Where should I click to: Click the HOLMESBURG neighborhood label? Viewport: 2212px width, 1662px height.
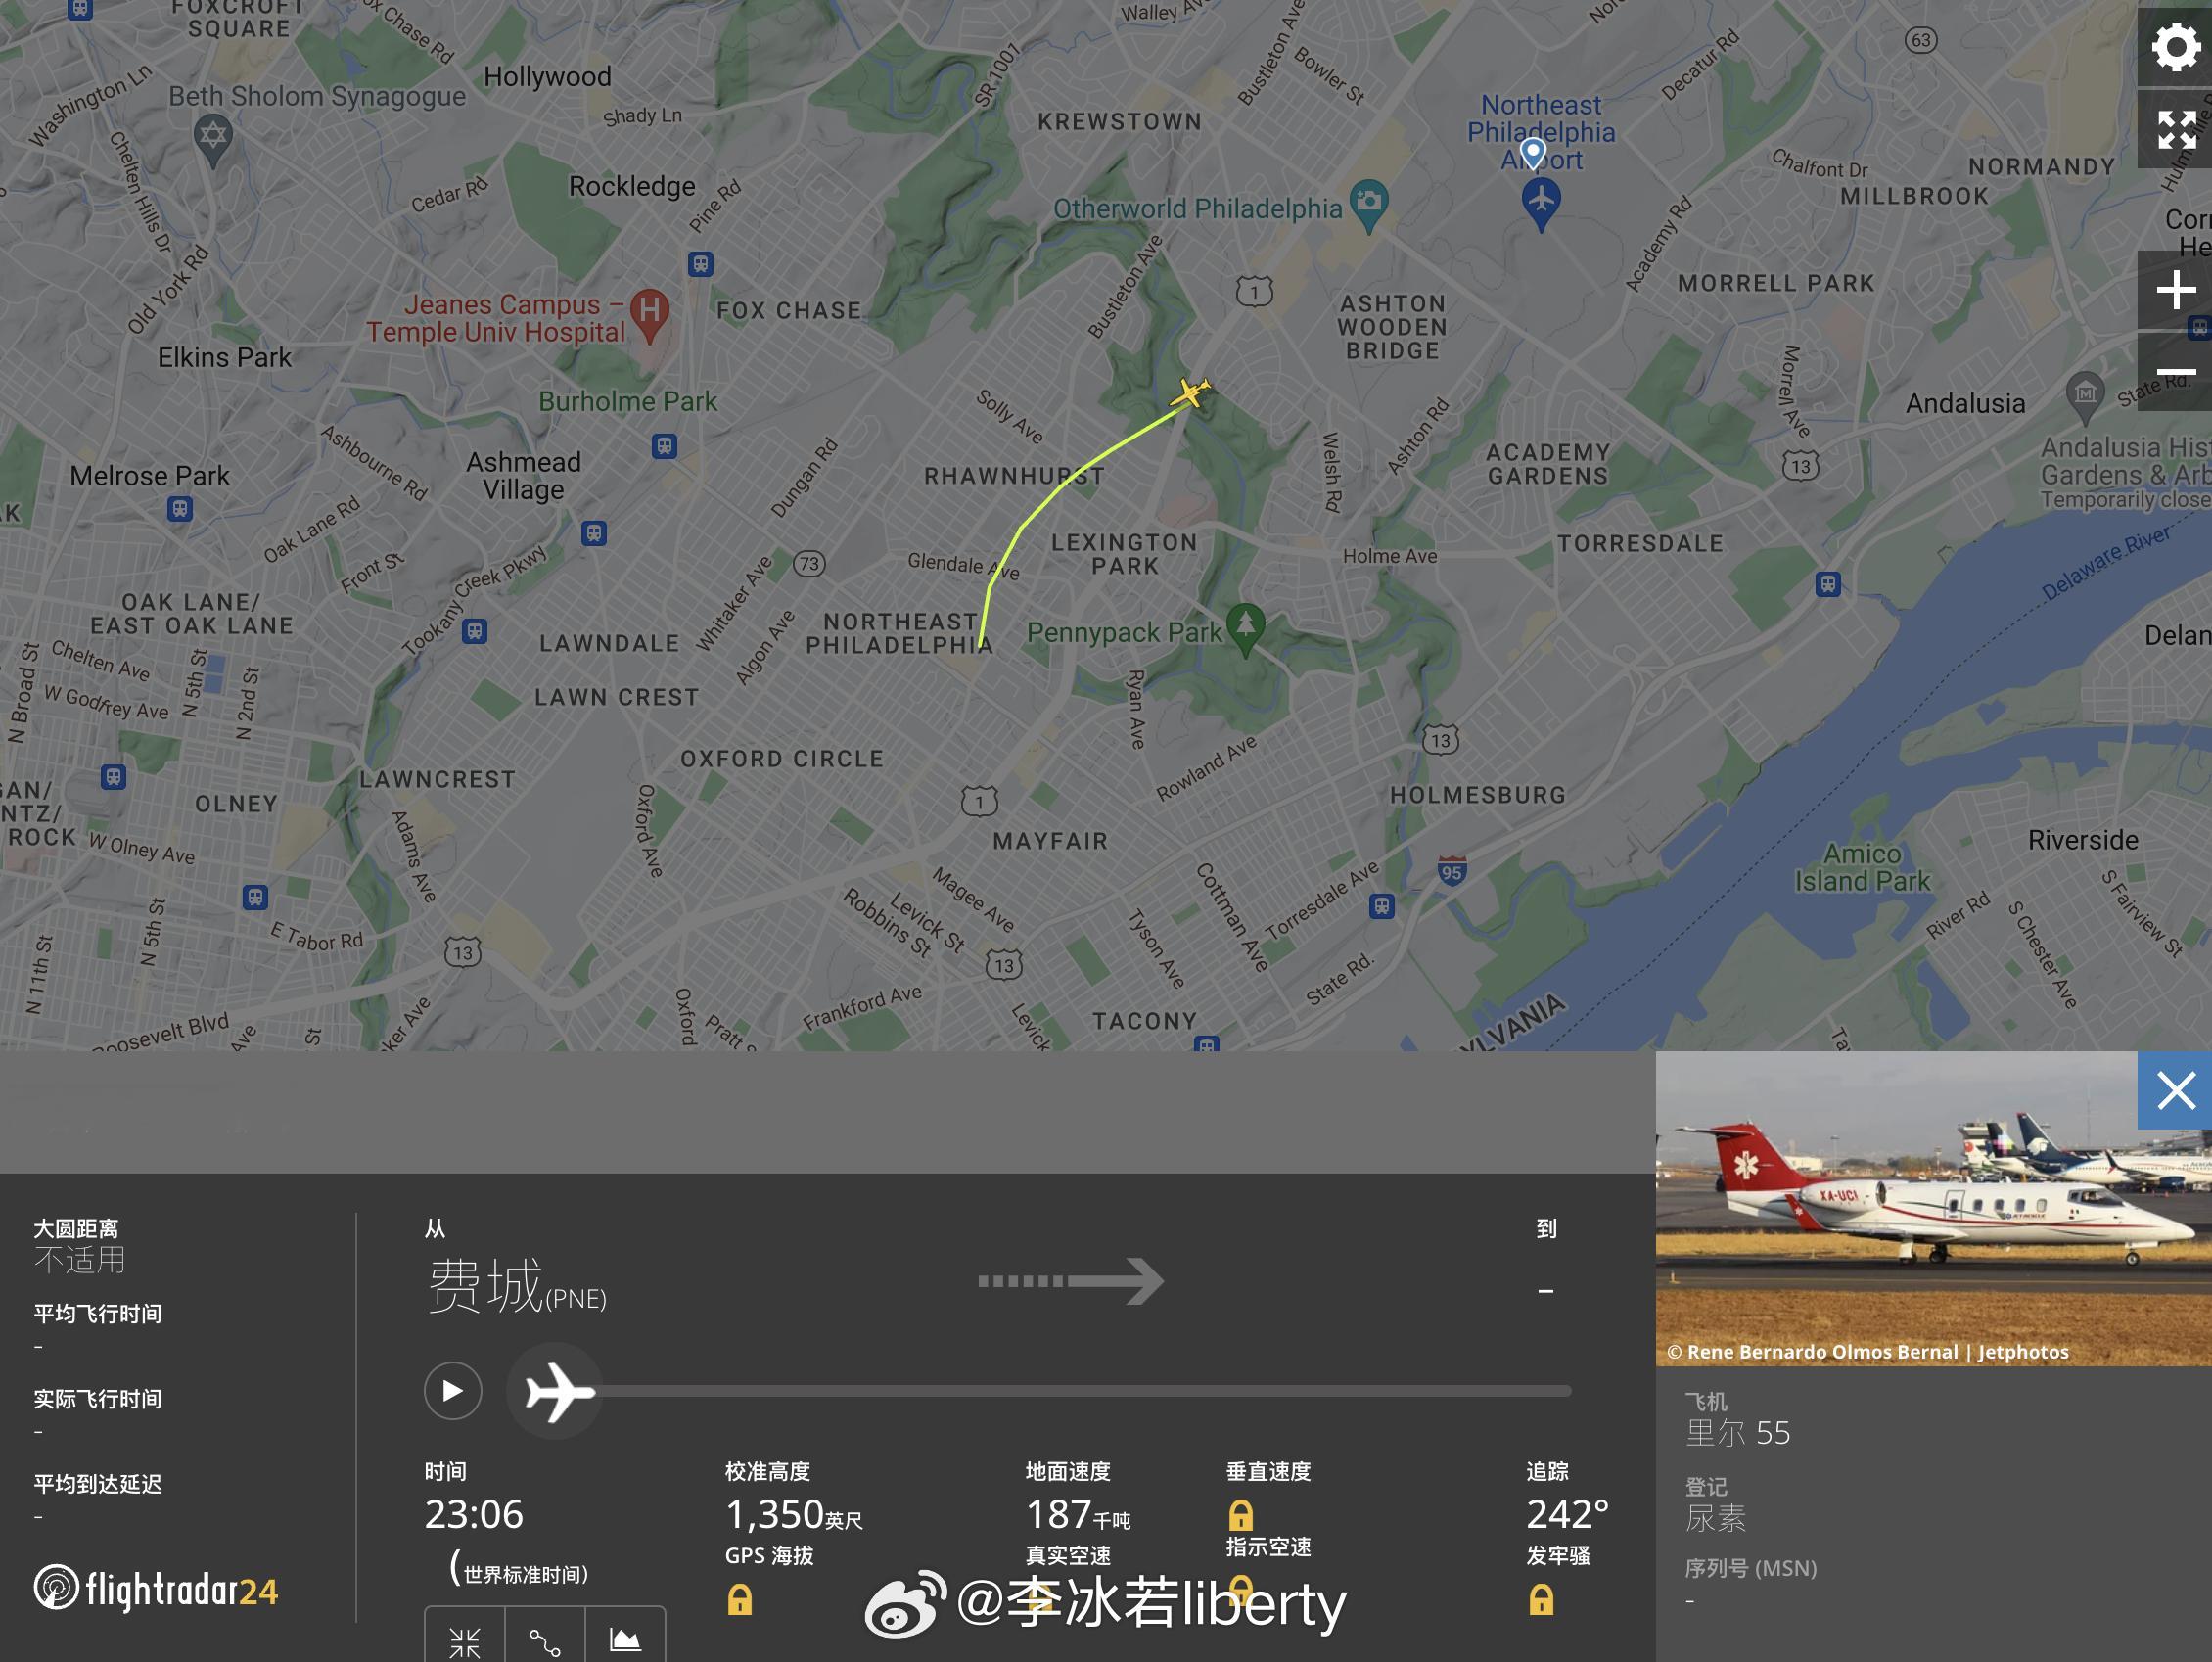pyautogui.click(x=1477, y=795)
